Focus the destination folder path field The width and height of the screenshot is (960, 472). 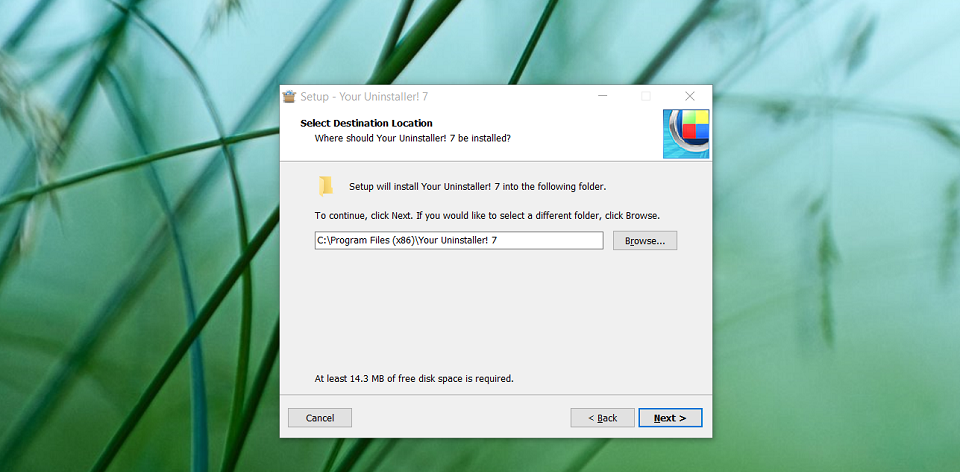coord(459,241)
